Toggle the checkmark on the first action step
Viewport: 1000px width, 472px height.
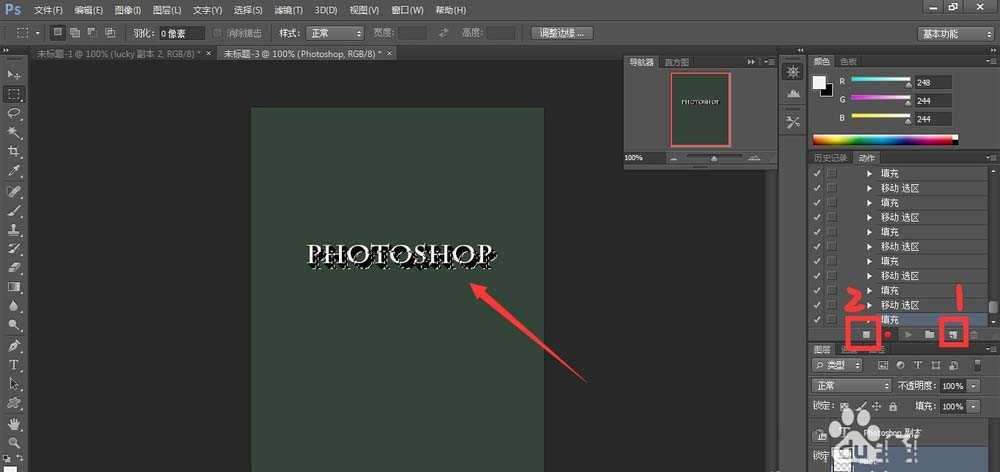818,174
